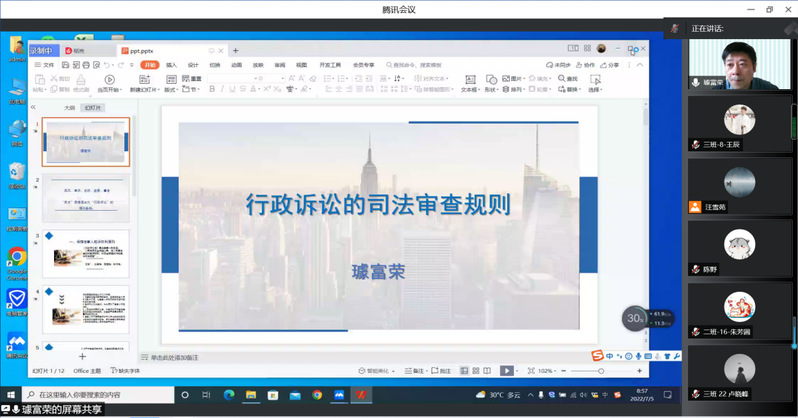
Task: Switch to the 大纲 outline view tab
Action: pyautogui.click(x=69, y=107)
